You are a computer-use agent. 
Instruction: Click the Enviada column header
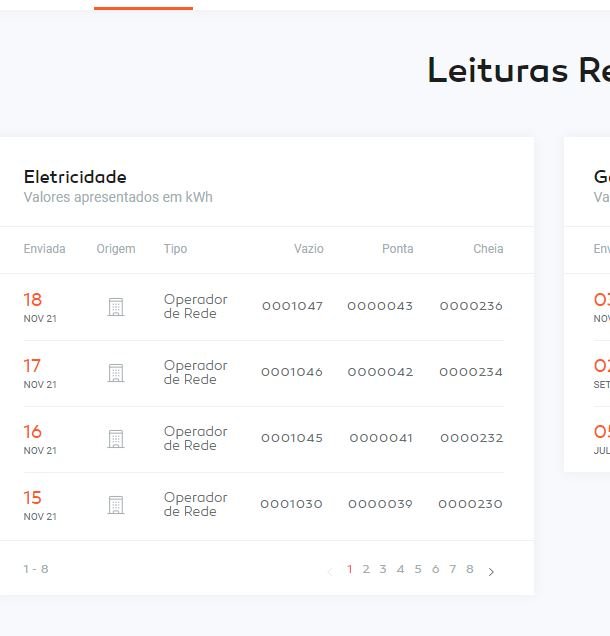pos(45,249)
